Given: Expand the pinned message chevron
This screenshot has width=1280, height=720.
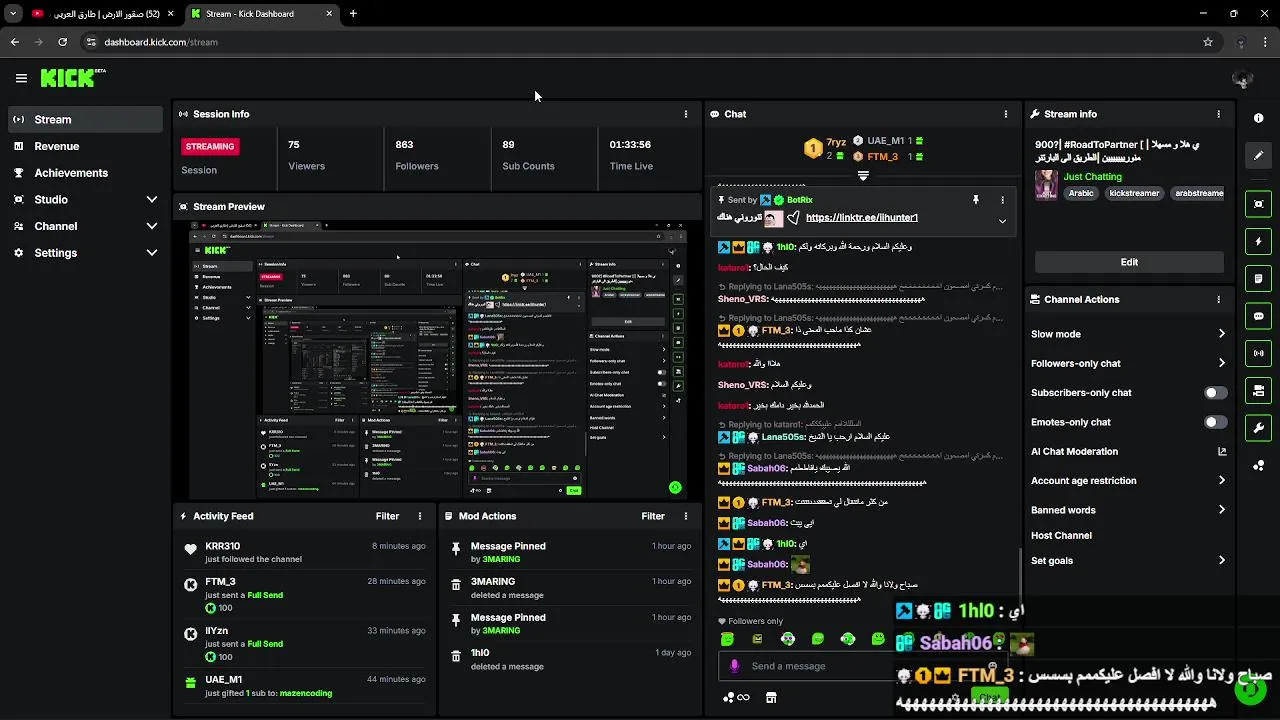Looking at the screenshot, I should [x=1002, y=221].
